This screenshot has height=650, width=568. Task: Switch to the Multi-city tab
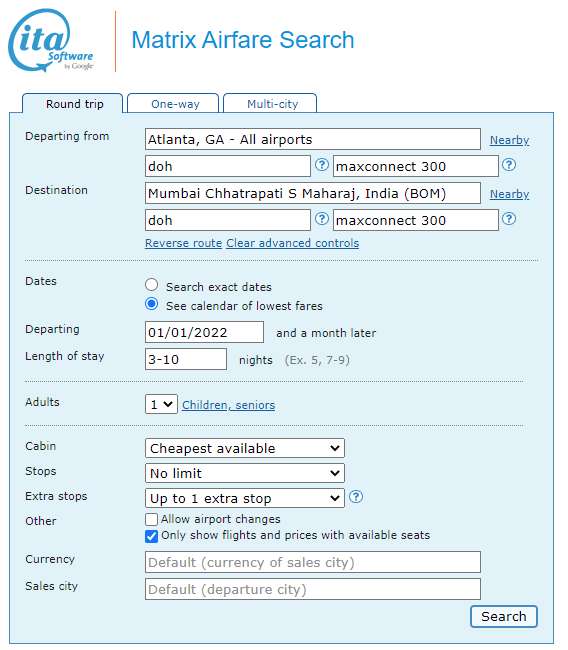click(x=270, y=103)
